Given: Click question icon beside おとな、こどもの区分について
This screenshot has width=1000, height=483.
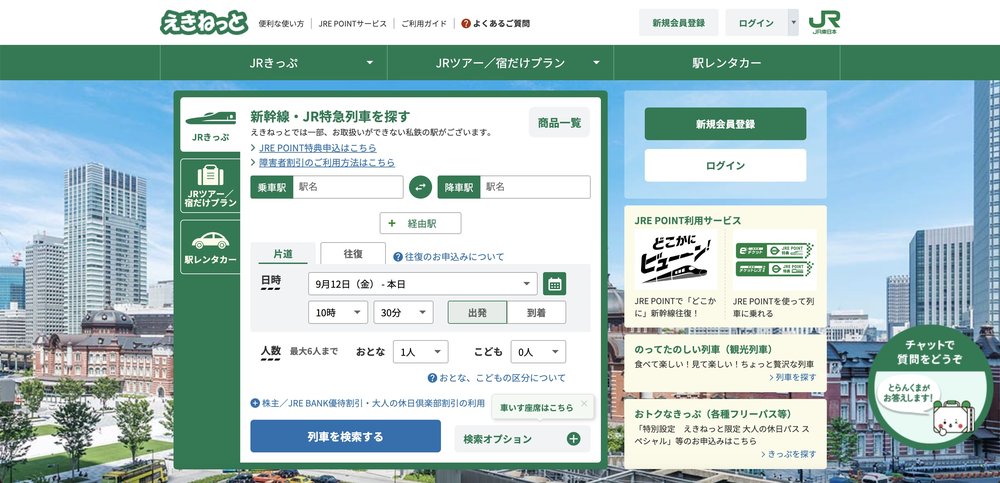Looking at the screenshot, I should [432, 378].
